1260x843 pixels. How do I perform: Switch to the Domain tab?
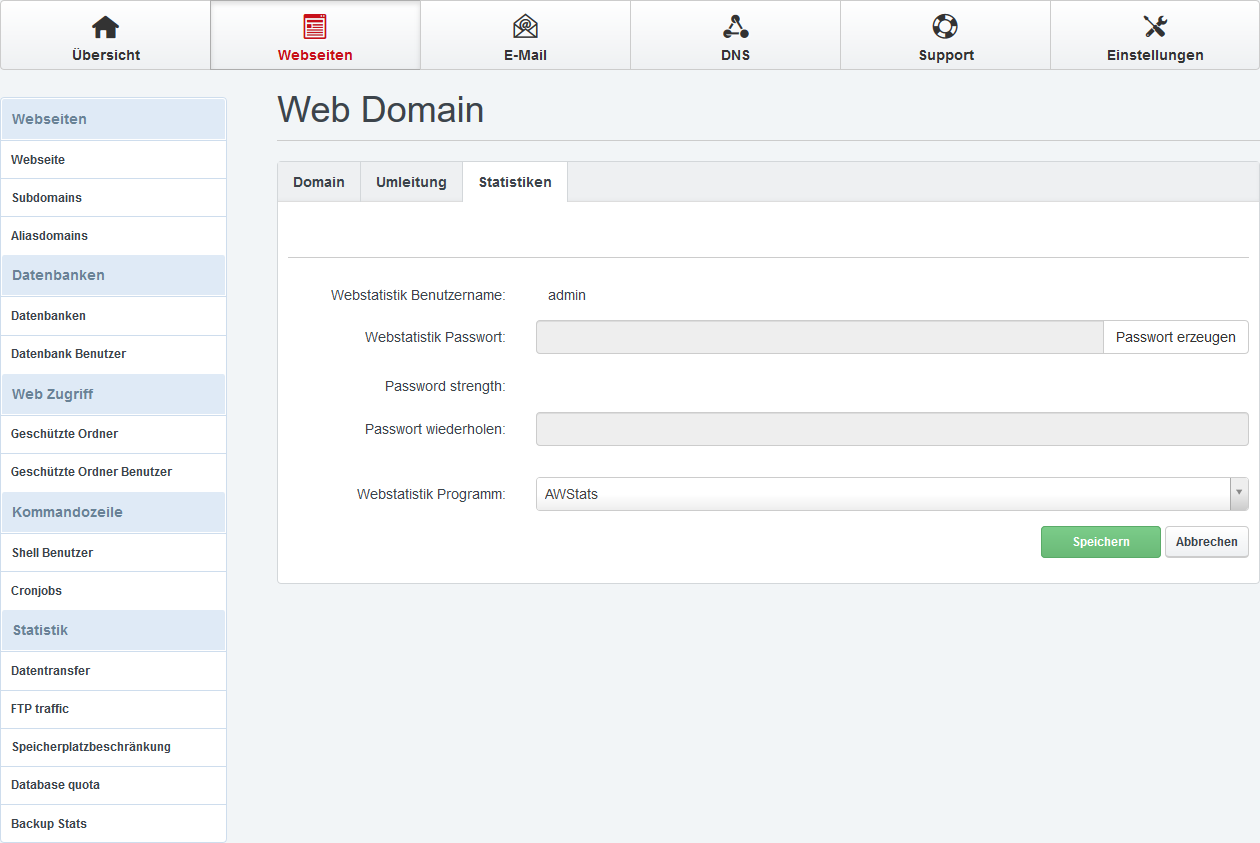318,182
